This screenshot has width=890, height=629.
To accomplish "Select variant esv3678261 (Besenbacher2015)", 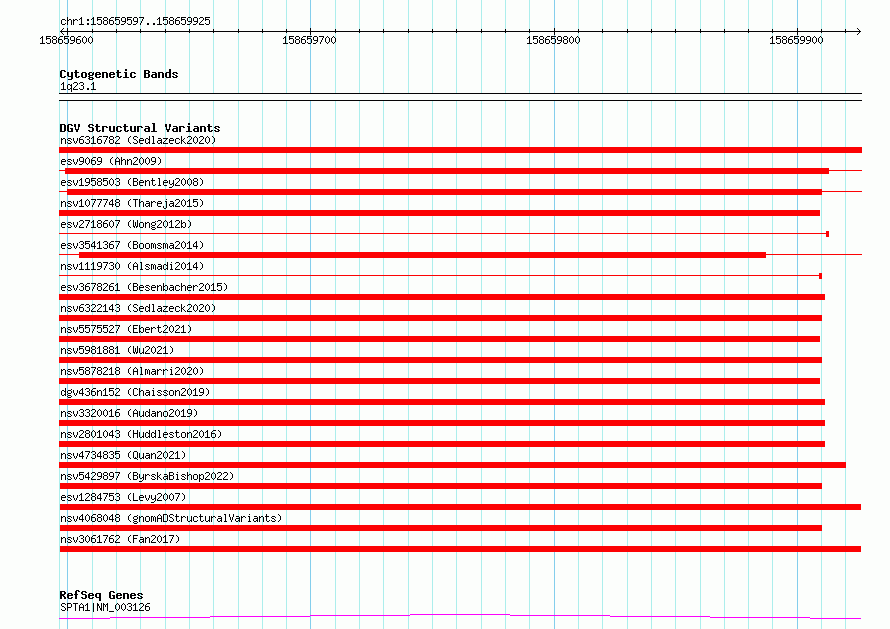I will pos(144,287).
